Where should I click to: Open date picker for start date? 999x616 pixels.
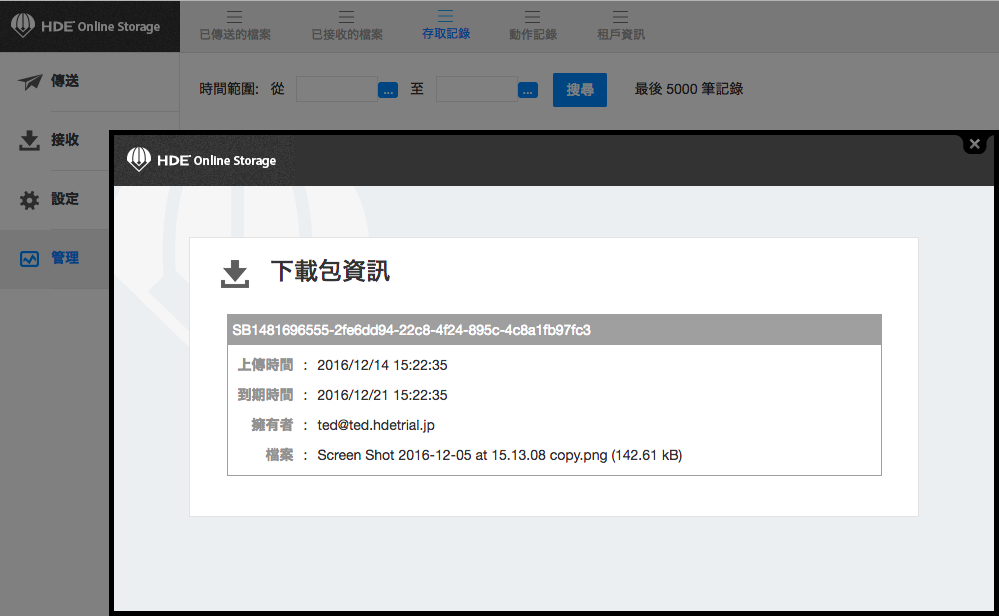(x=388, y=90)
